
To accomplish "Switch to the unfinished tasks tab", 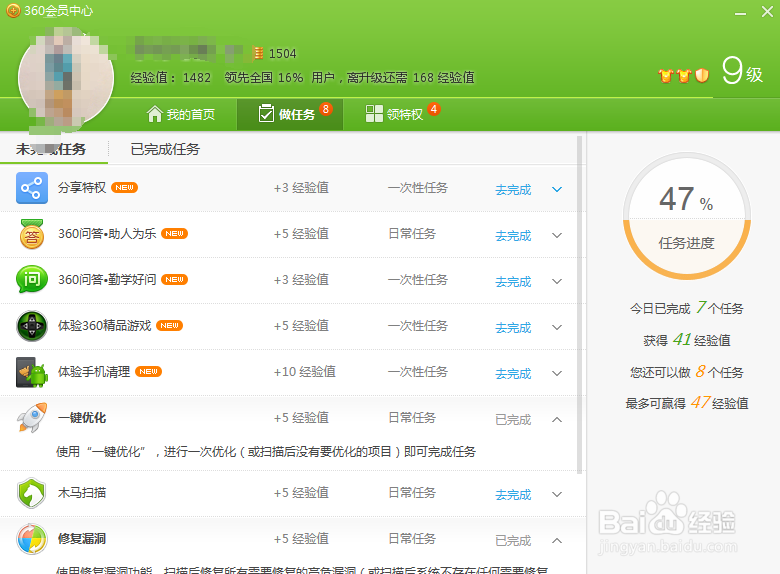I will coord(51,149).
